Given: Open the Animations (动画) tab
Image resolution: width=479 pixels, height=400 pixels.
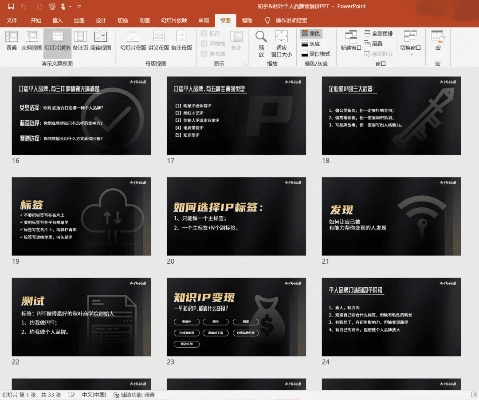Looking at the screenshot, I should point(144,20).
